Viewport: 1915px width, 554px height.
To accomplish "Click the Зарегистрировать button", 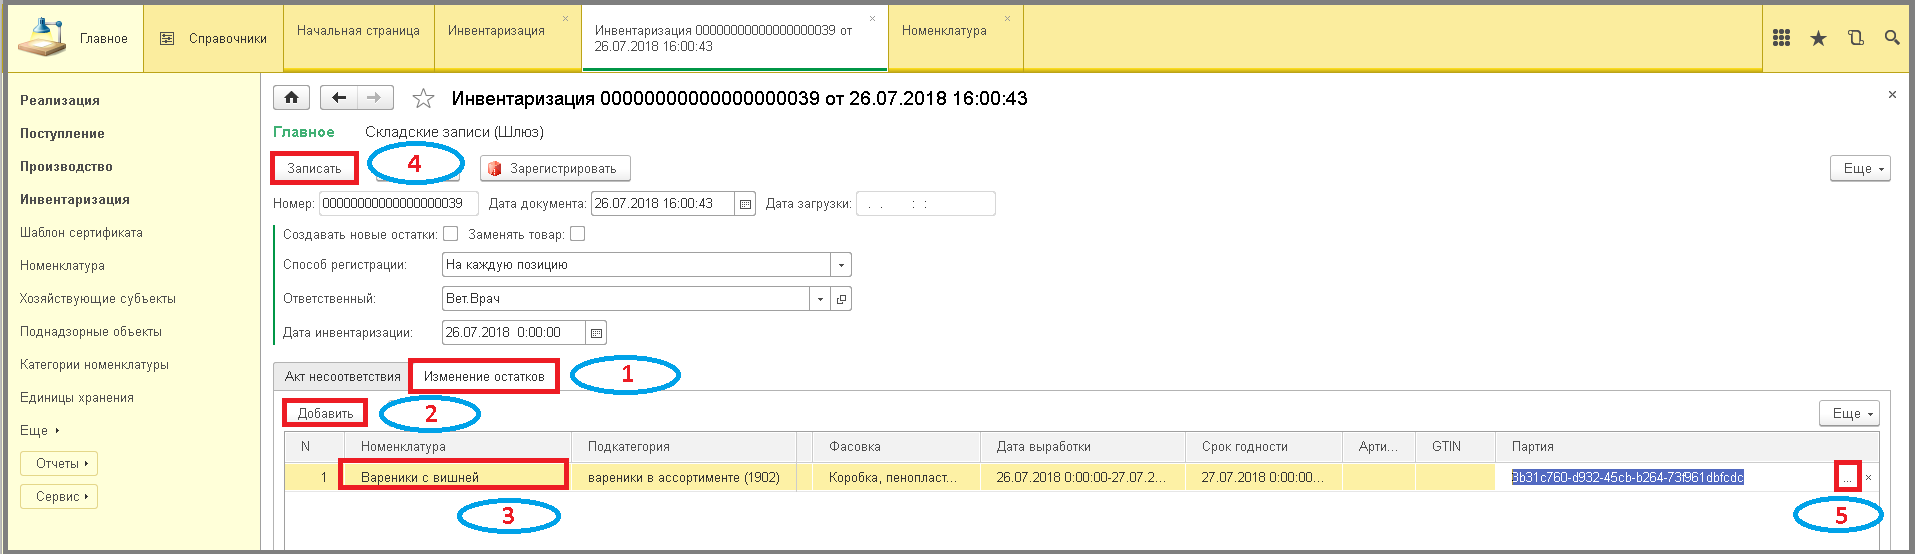I will tap(555, 169).
